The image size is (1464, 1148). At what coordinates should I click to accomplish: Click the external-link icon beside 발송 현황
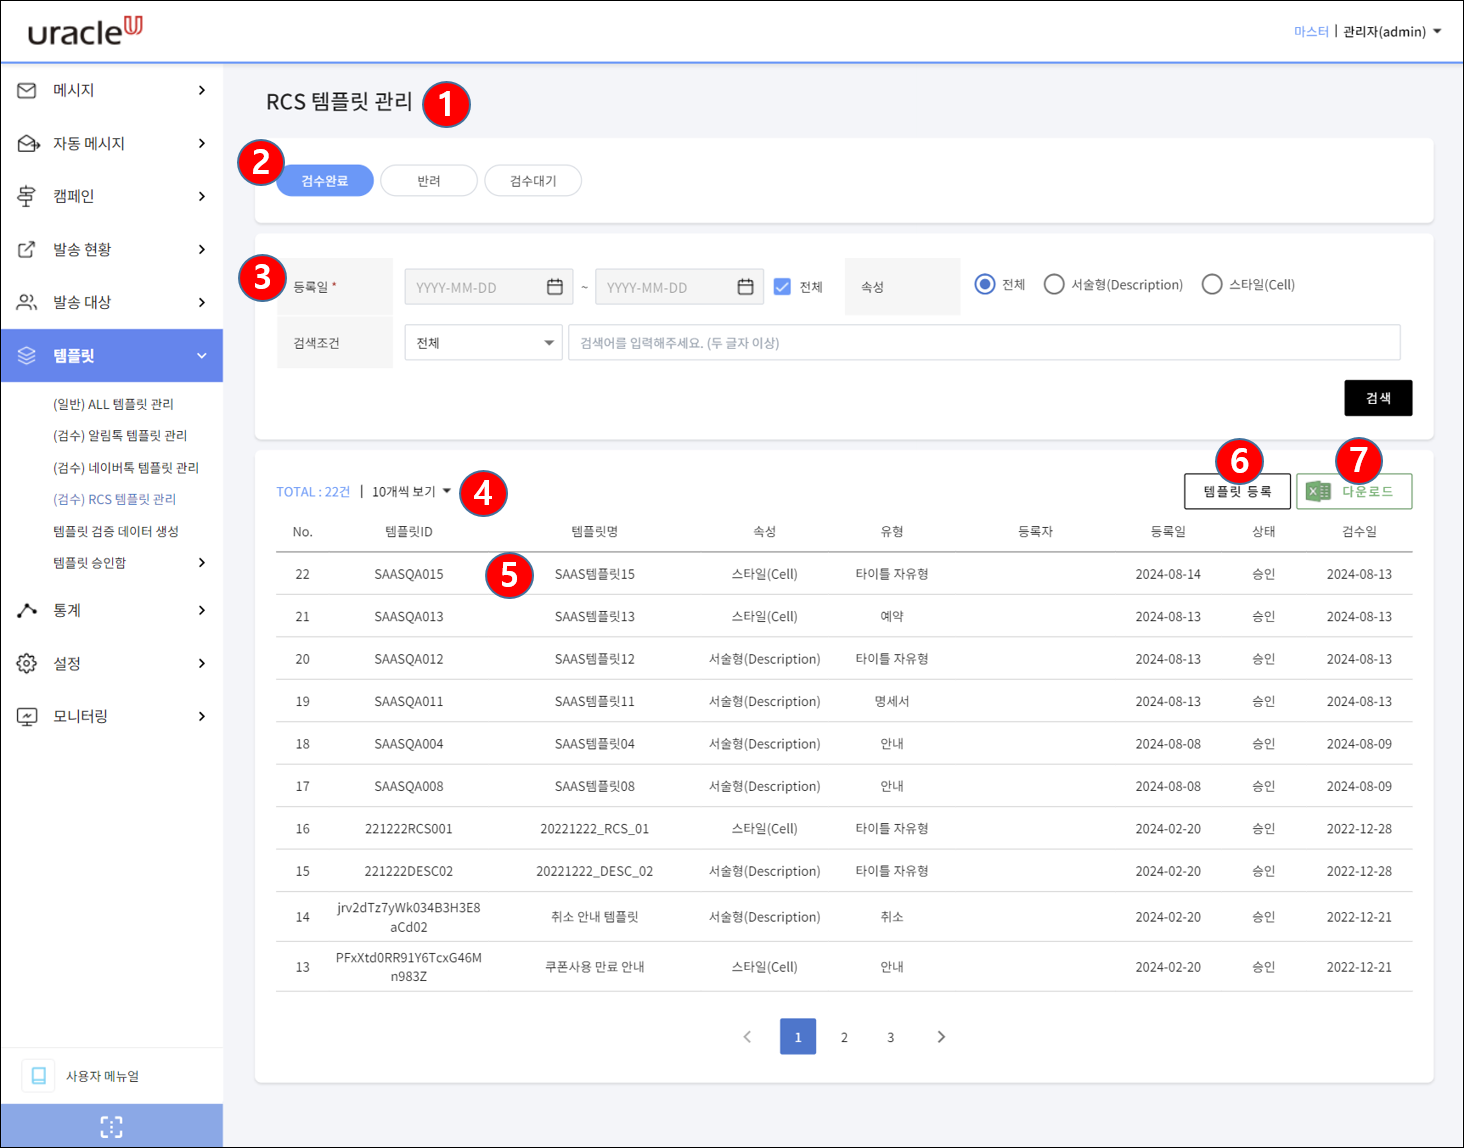click(27, 249)
